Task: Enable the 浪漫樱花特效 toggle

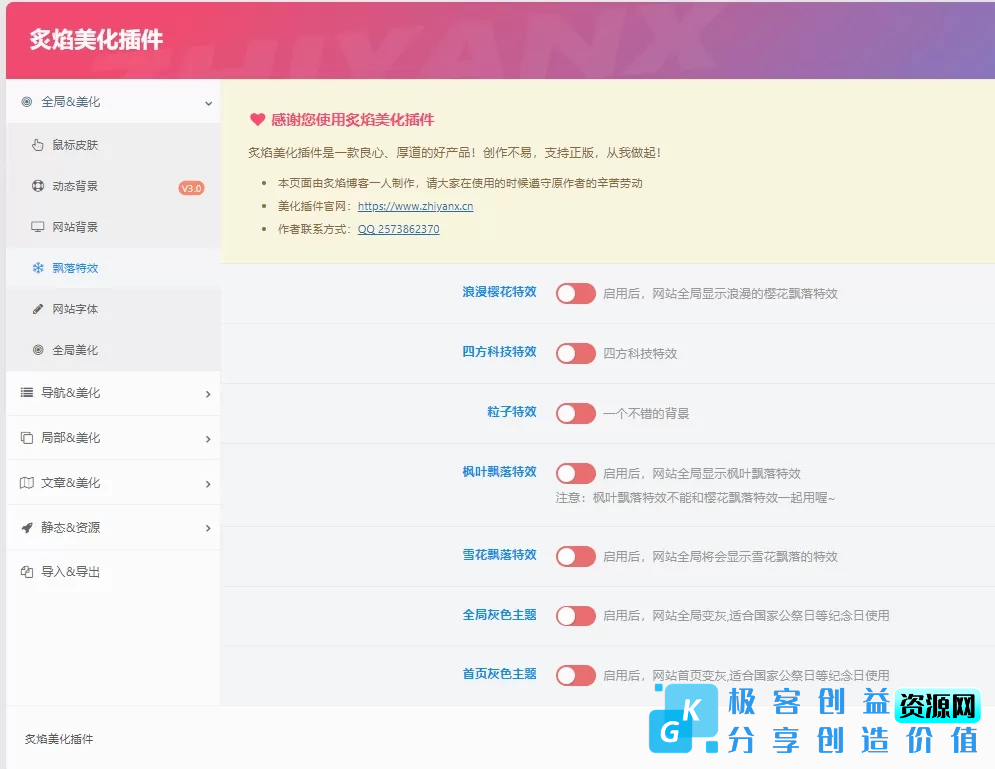Action: click(575, 293)
